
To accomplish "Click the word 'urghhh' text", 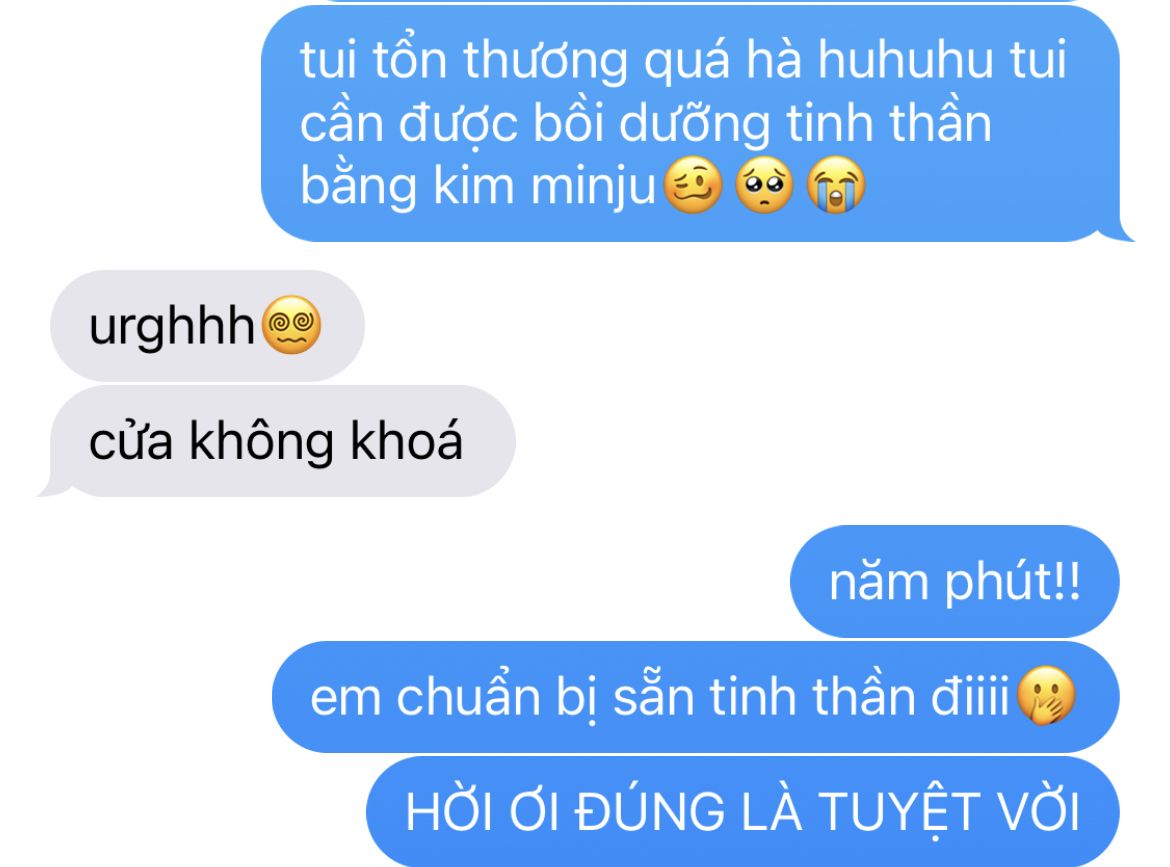I will point(172,327).
